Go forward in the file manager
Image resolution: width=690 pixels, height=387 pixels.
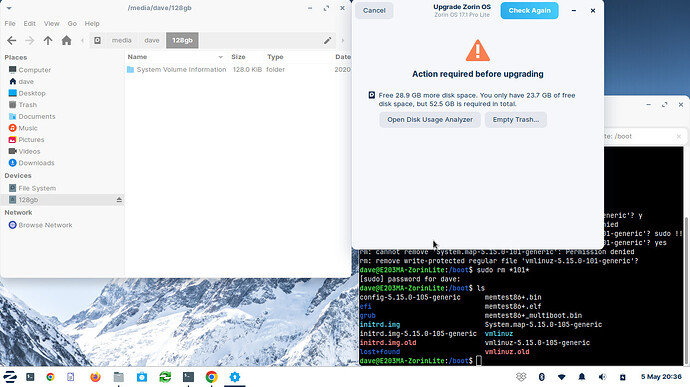tap(29, 41)
